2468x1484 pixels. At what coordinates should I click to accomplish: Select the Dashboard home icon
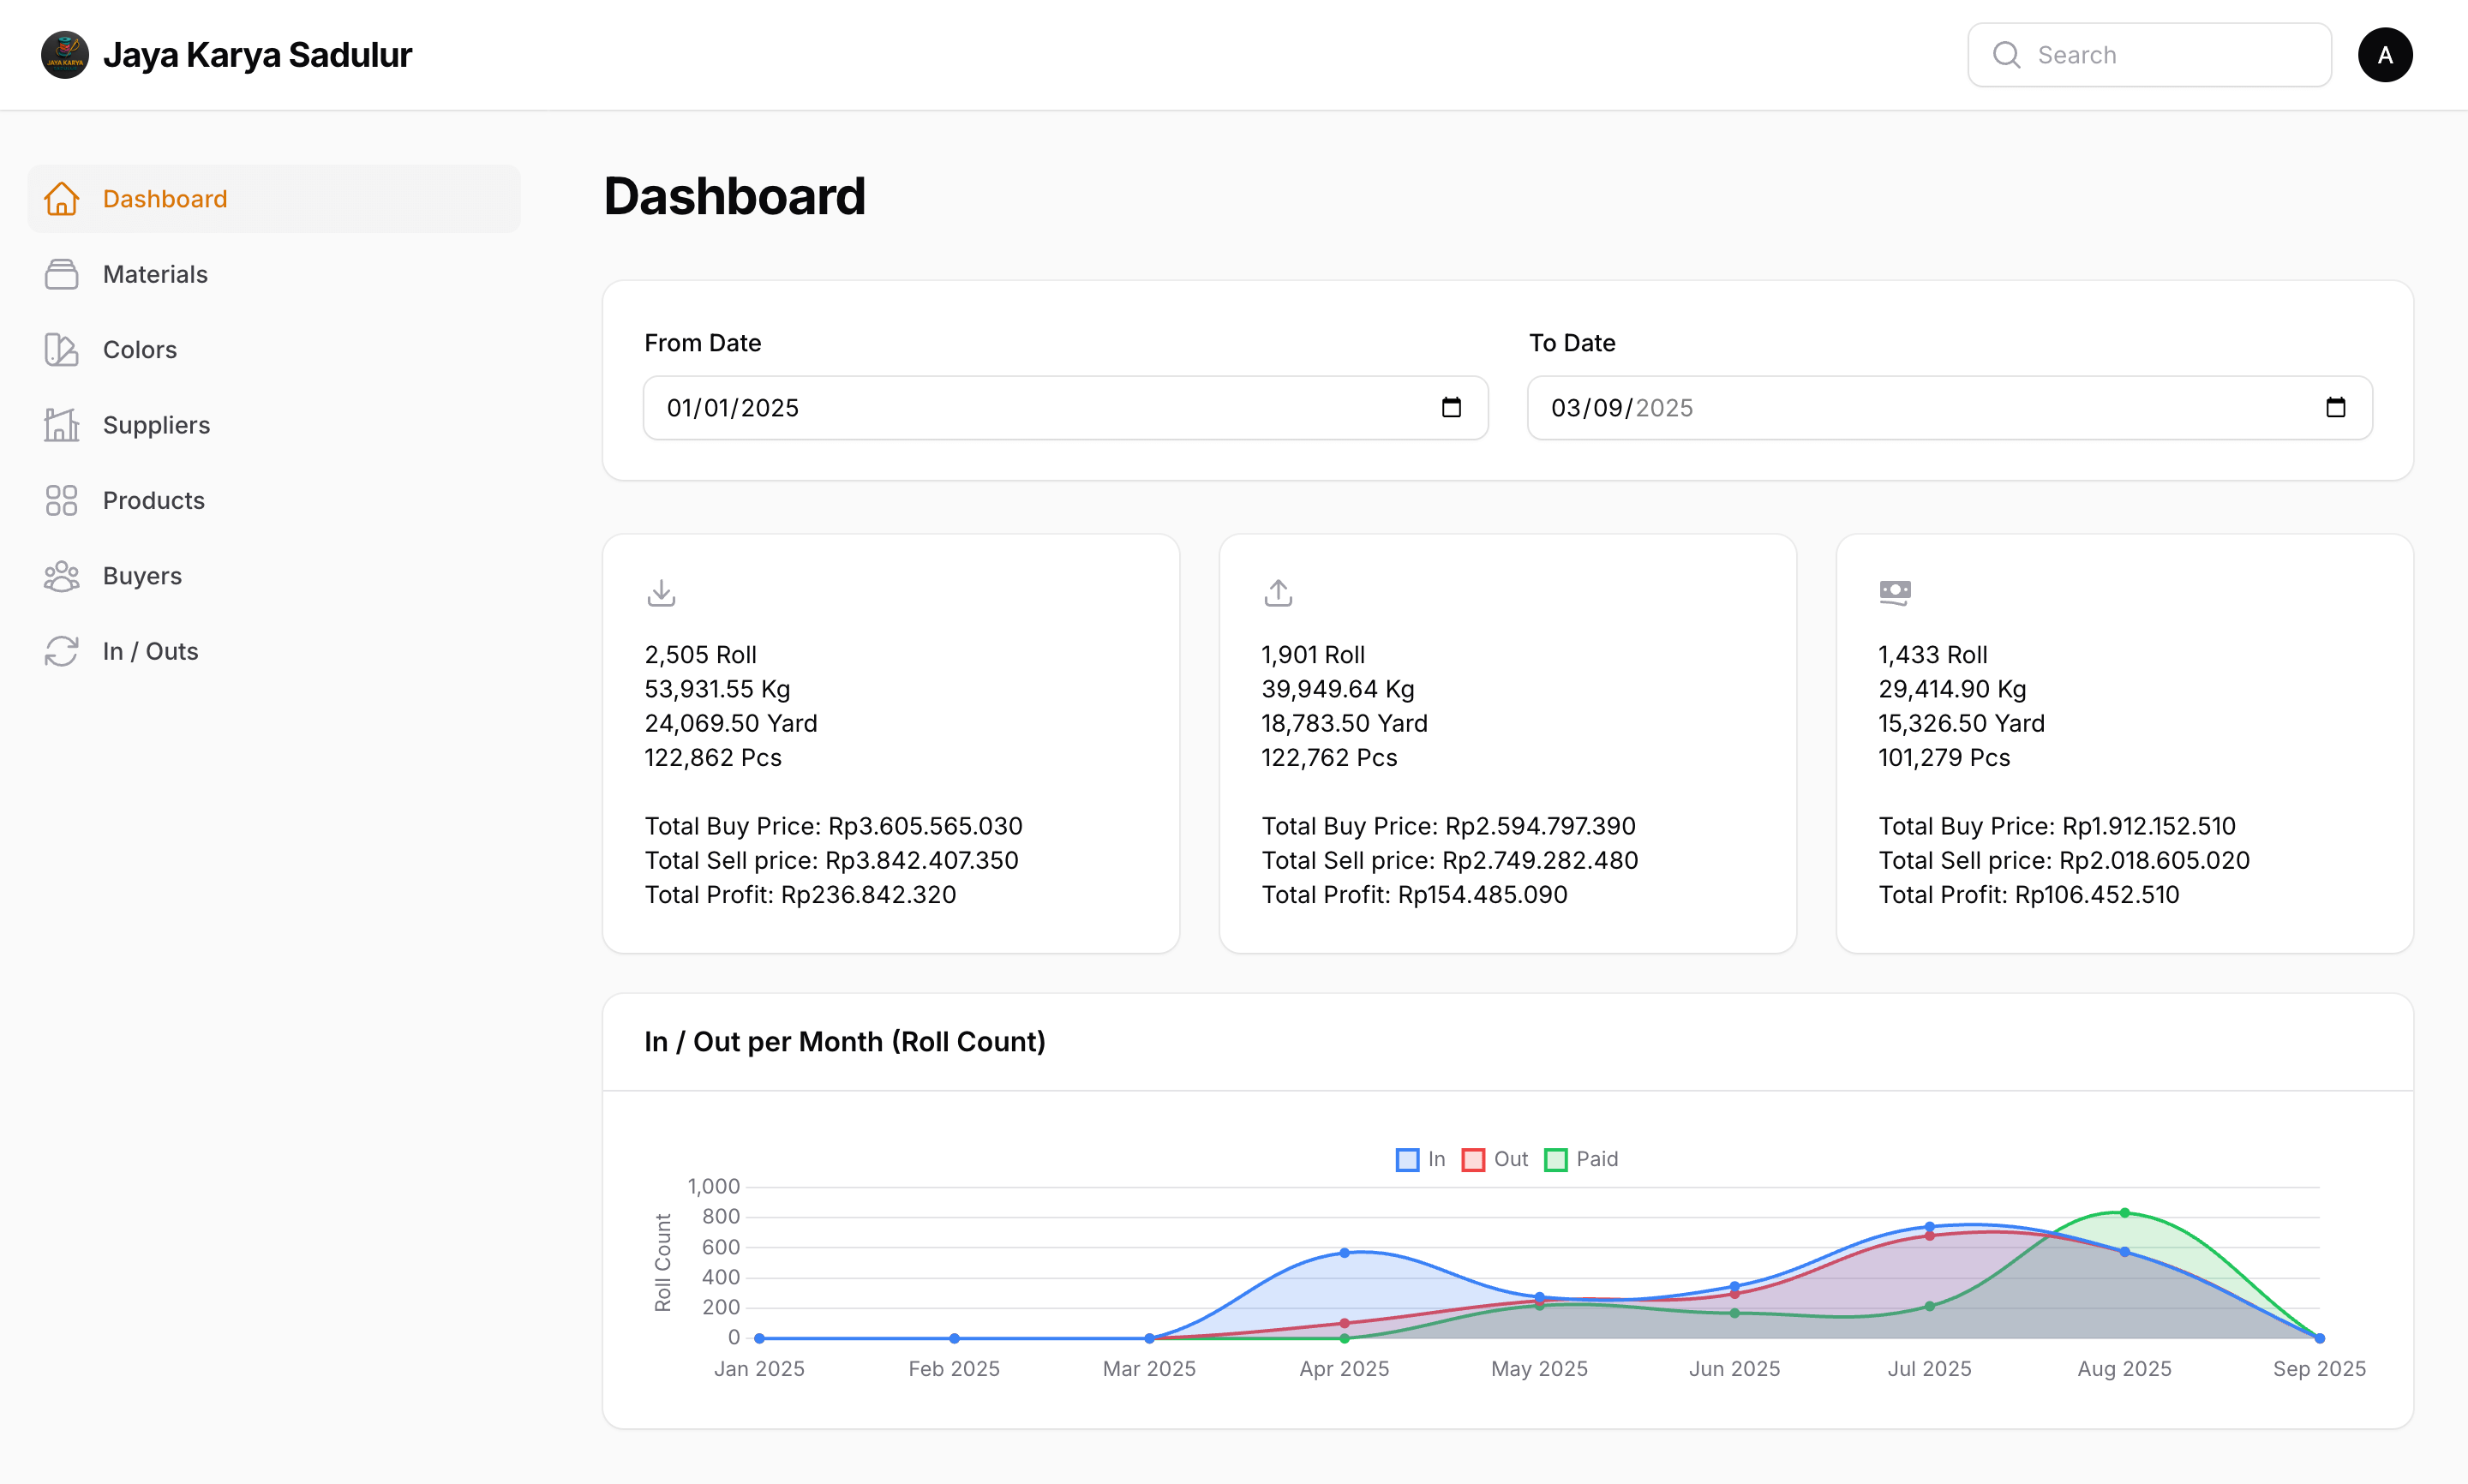62,199
